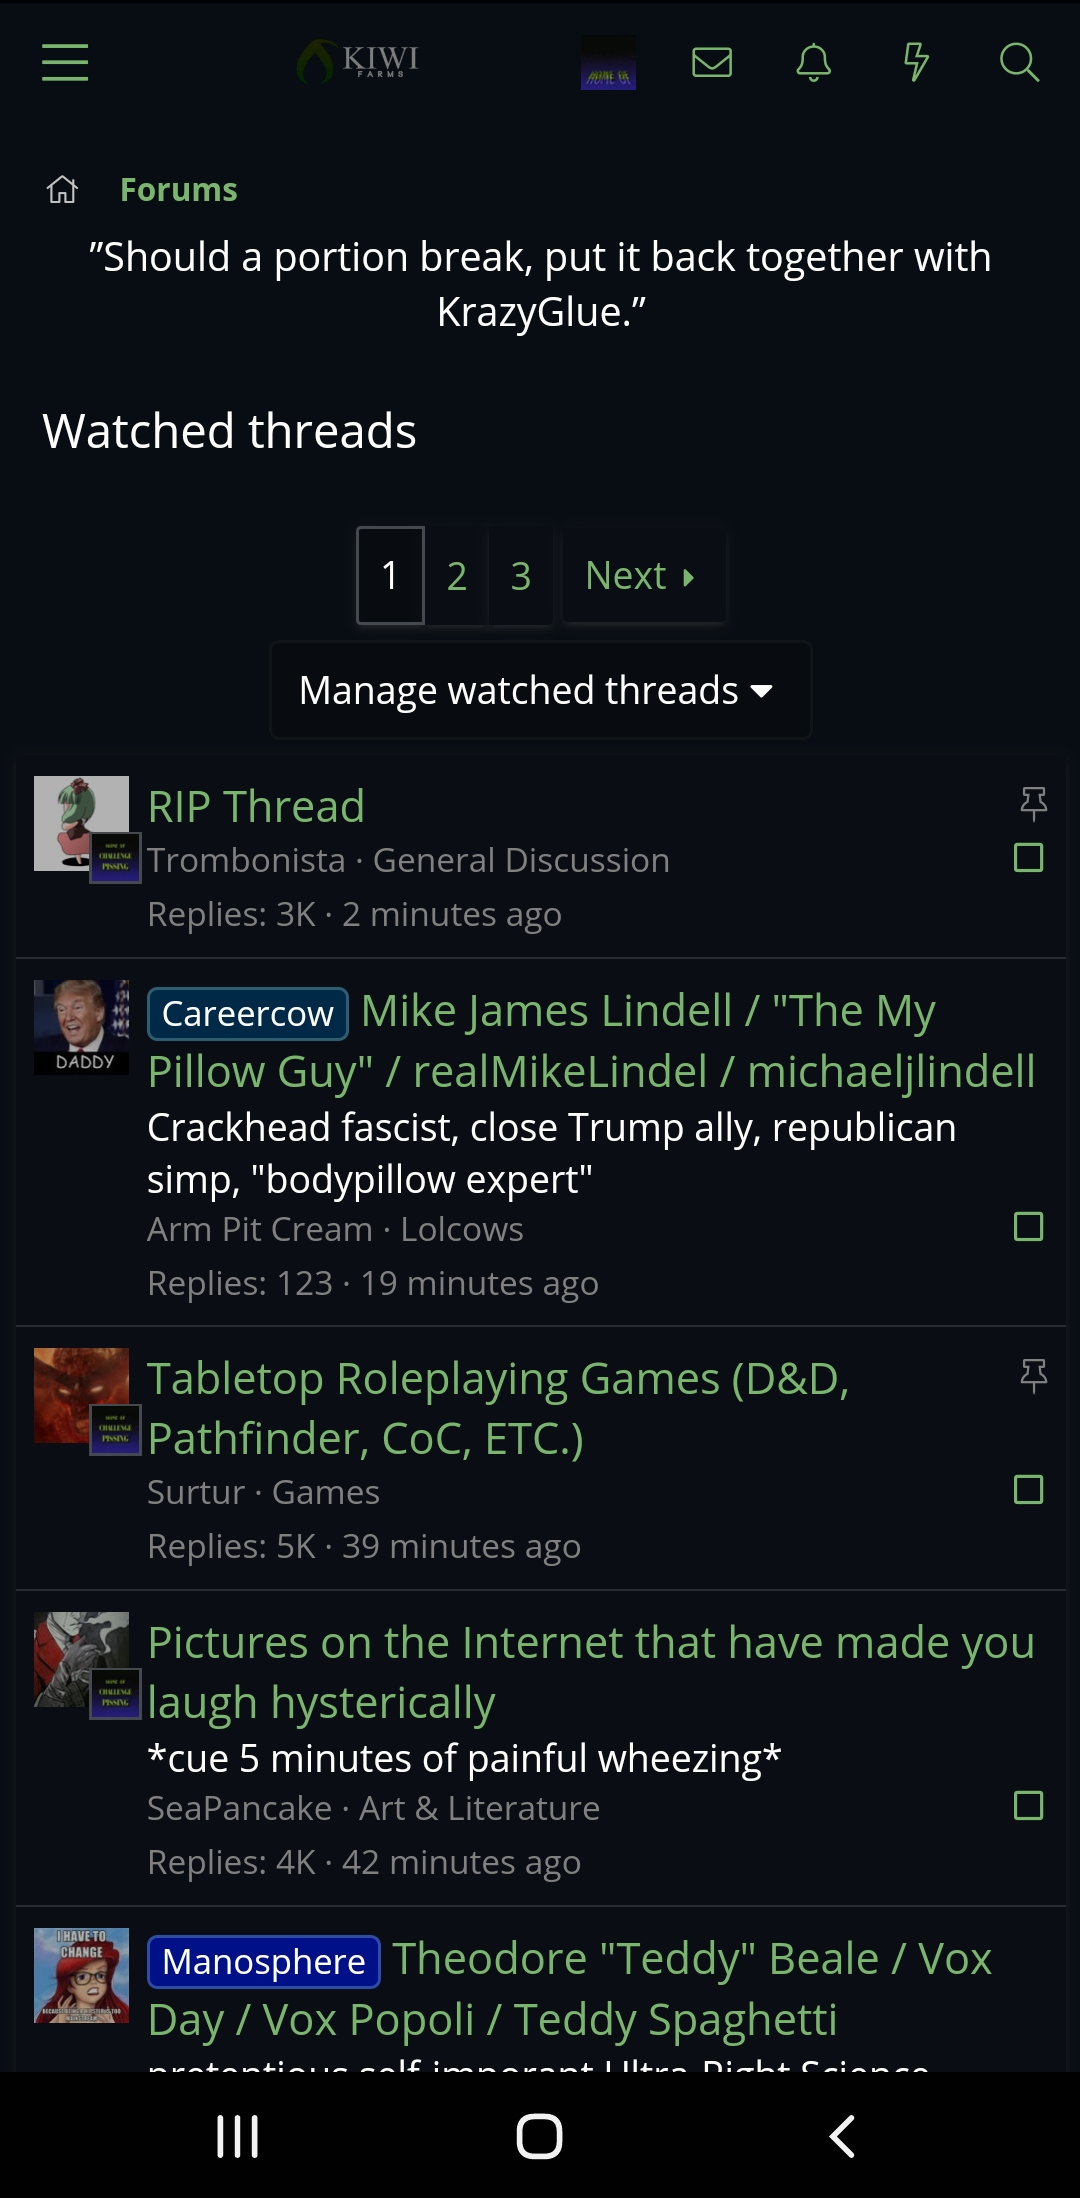Expand Manage watched threads dropdown
Viewport: 1080px width, 2198px height.
point(540,690)
